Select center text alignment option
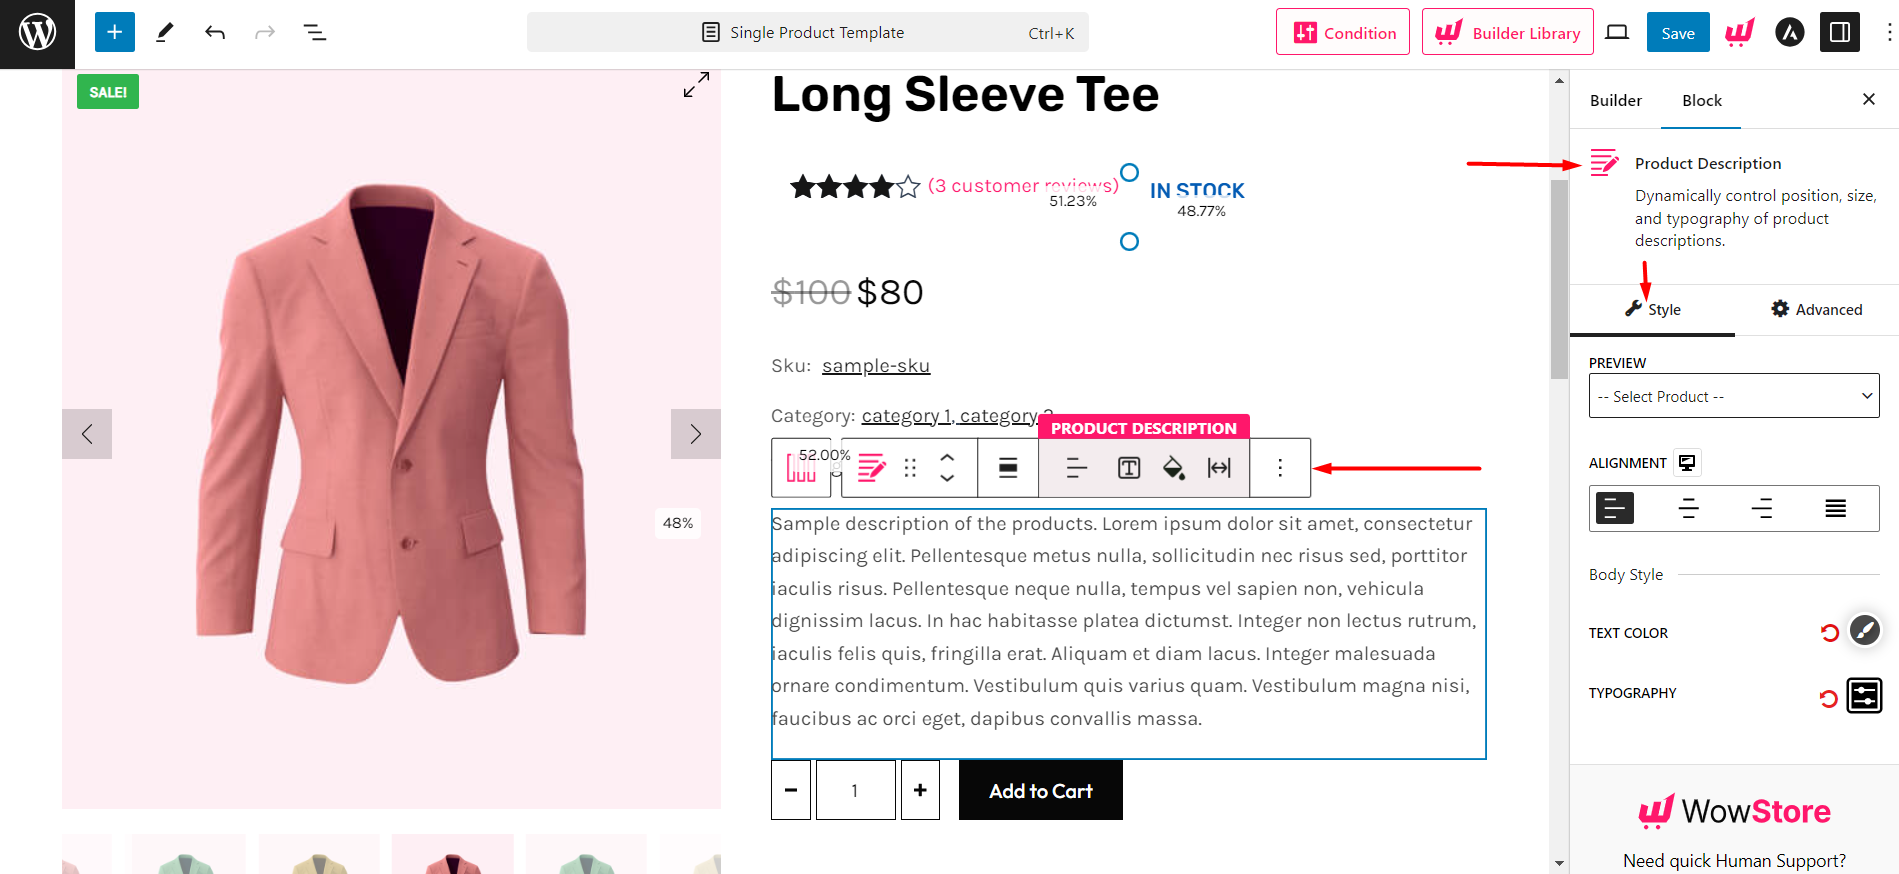Screen dimensions: 1899x874 [x=1688, y=508]
